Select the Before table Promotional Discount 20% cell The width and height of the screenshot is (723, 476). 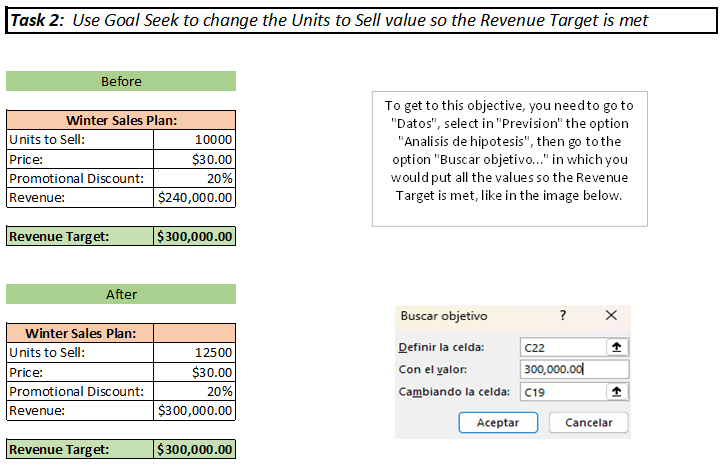194,178
